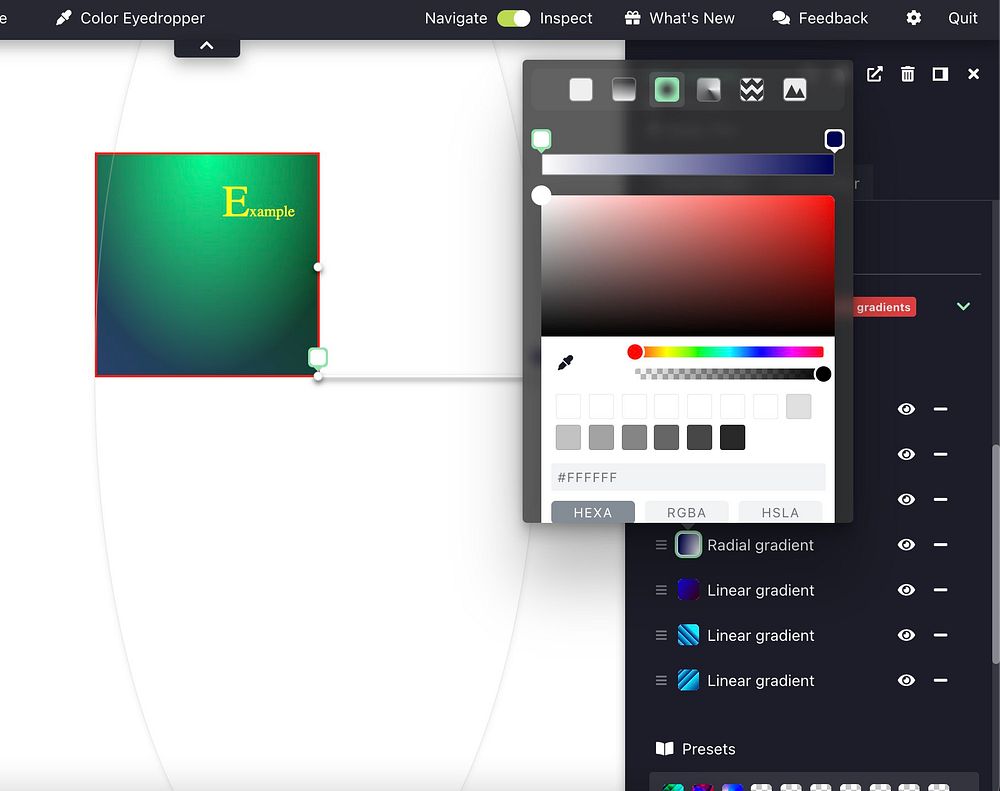This screenshot has width=1000, height=791.
Task: Click the Presets heading text
Action: click(x=709, y=749)
